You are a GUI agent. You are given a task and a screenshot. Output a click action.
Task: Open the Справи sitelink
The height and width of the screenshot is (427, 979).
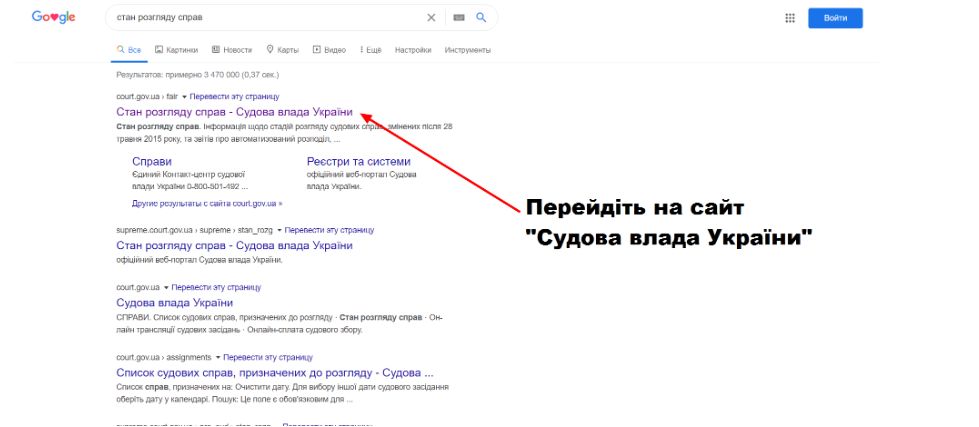click(152, 161)
